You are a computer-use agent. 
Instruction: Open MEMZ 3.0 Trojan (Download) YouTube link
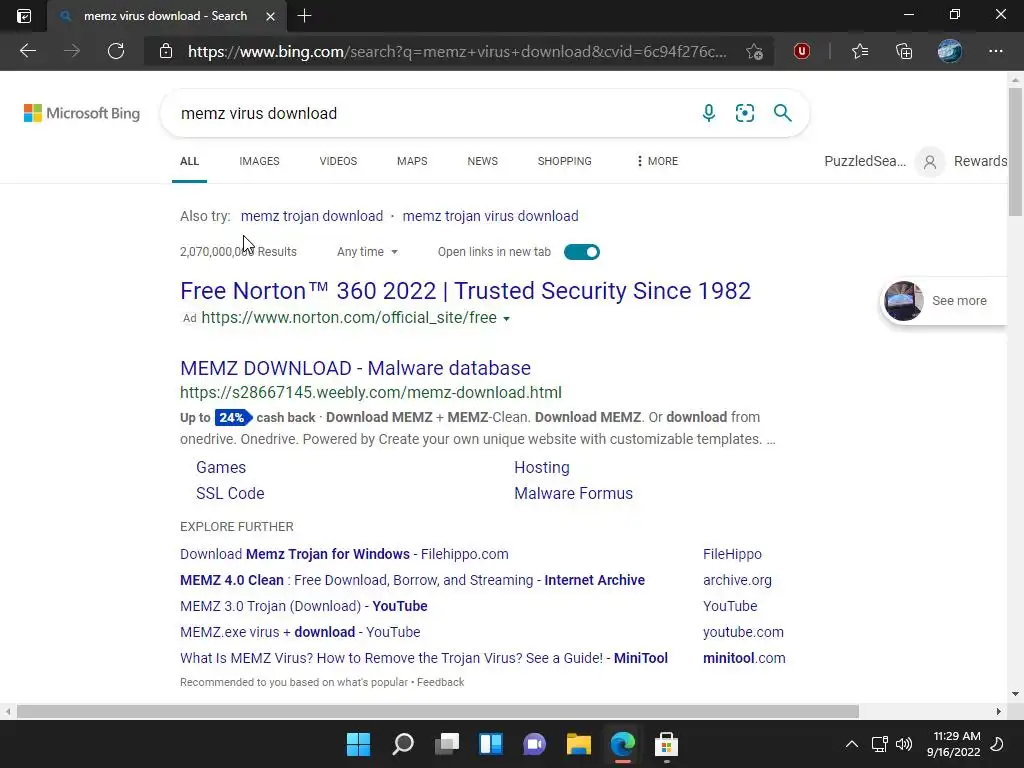[x=304, y=606]
